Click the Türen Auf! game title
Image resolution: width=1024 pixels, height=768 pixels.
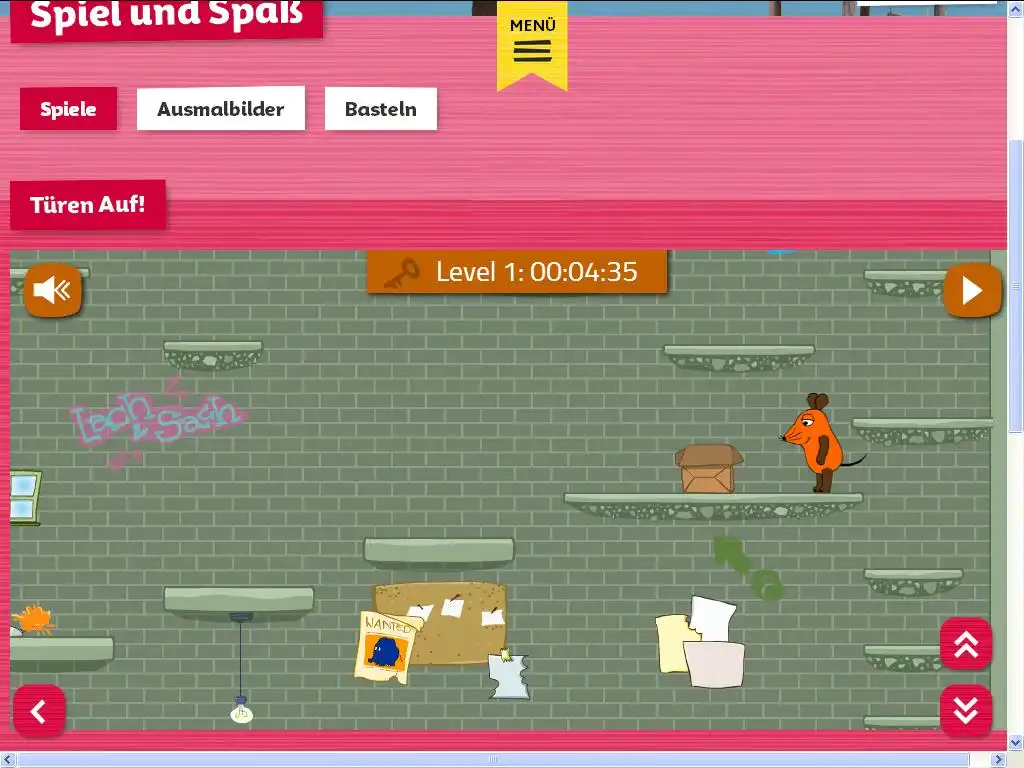[x=88, y=205]
